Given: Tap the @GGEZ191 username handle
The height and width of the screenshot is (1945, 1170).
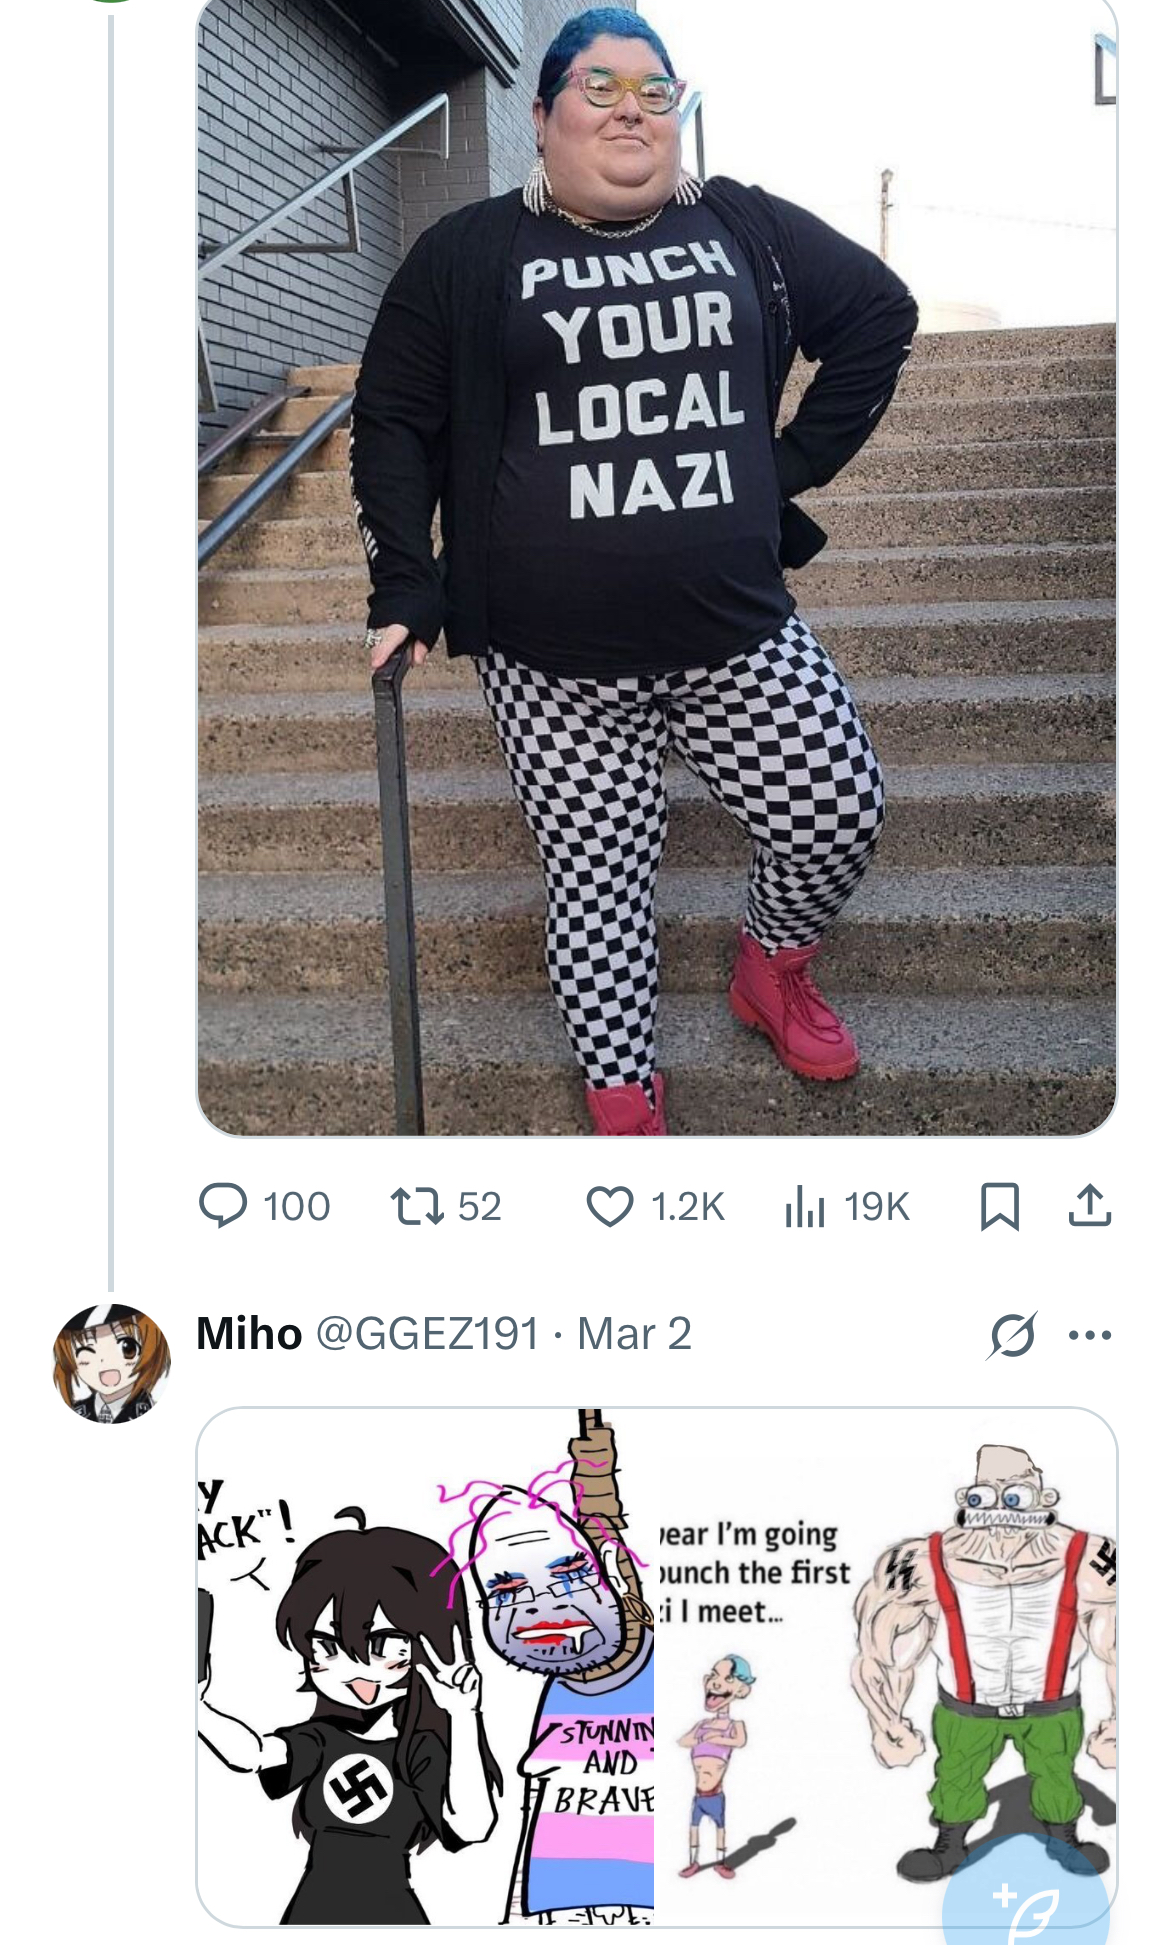Looking at the screenshot, I should (x=428, y=1334).
